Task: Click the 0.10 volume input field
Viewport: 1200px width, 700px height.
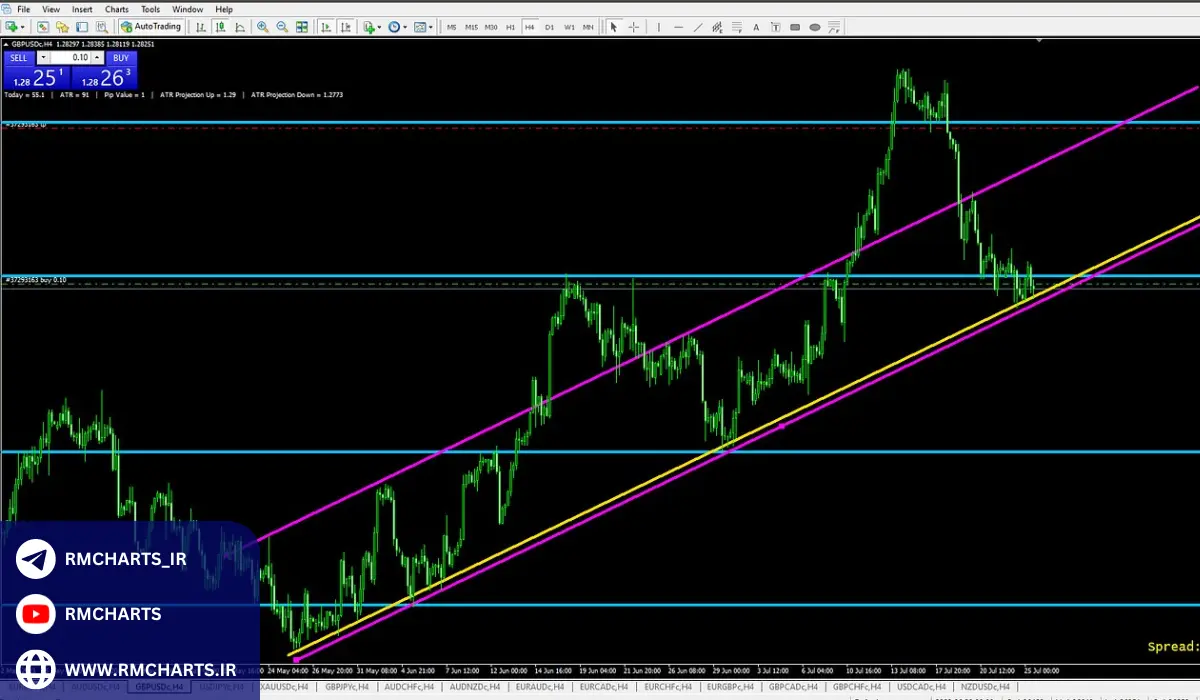Action: tap(72, 58)
